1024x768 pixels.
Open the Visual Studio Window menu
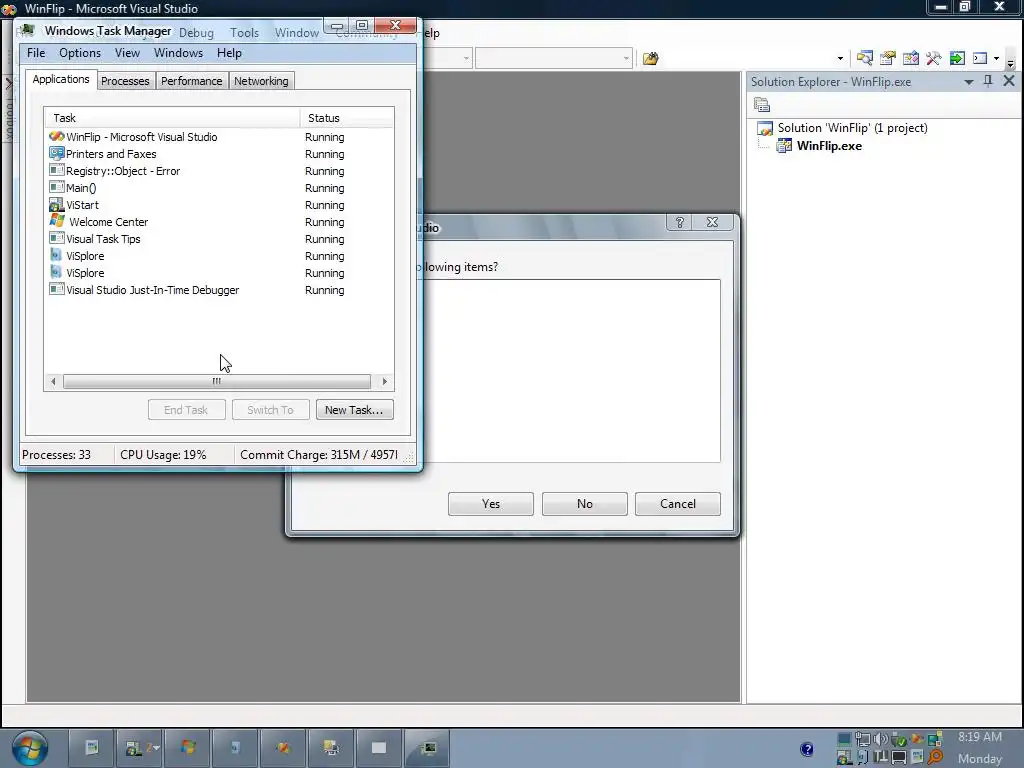296,33
